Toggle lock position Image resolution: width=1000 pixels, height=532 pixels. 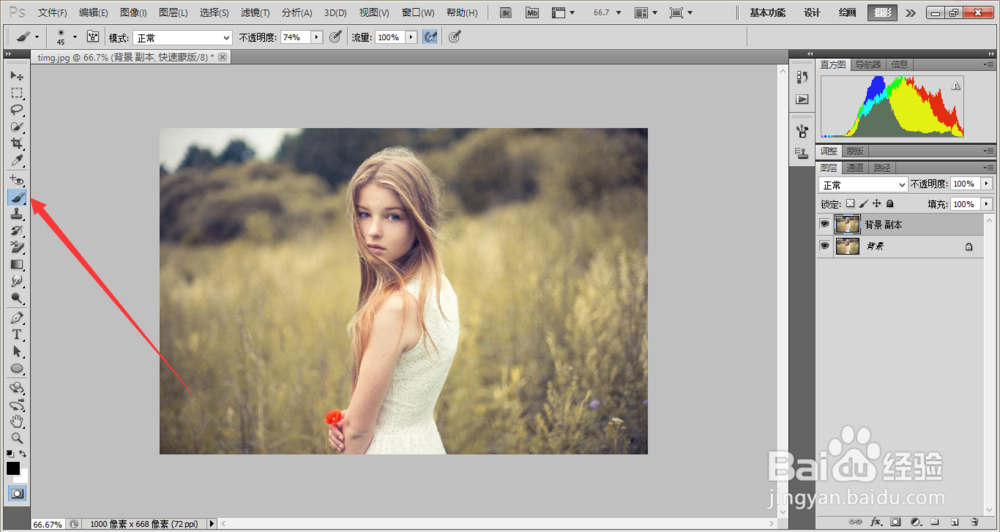(x=877, y=203)
